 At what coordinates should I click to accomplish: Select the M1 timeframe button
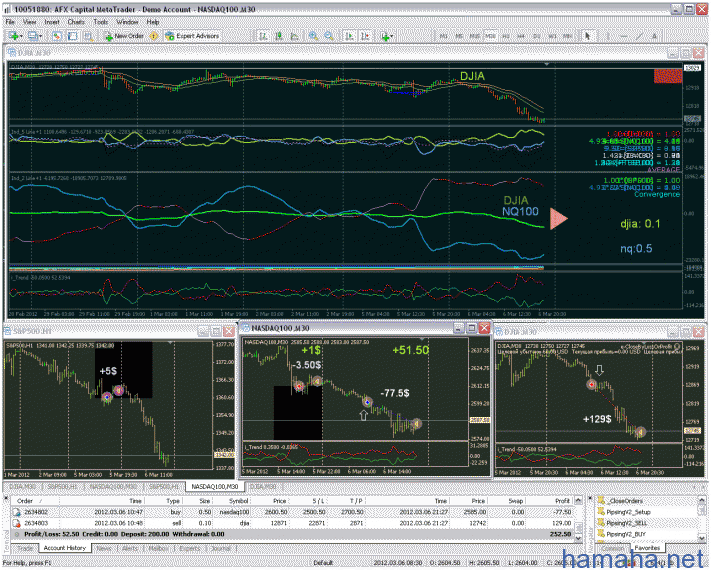point(443,36)
